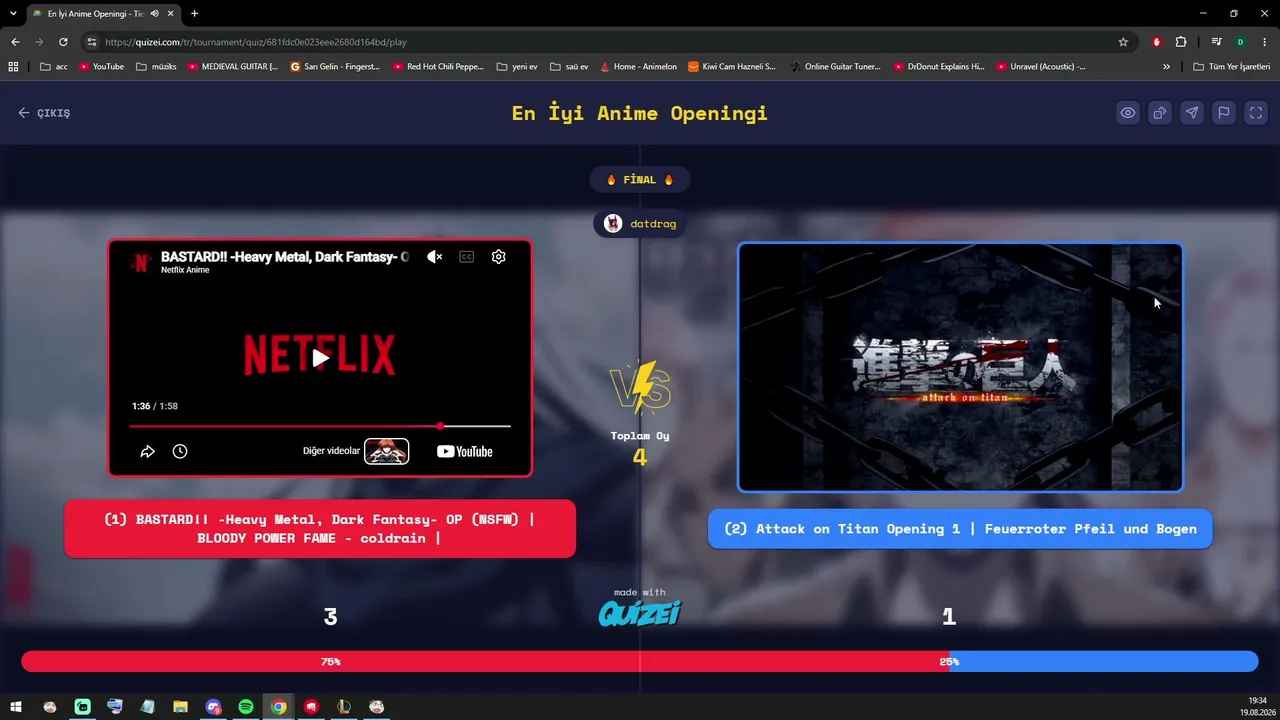Click the datdrag user badge
The height and width of the screenshot is (720, 1280).
(640, 224)
